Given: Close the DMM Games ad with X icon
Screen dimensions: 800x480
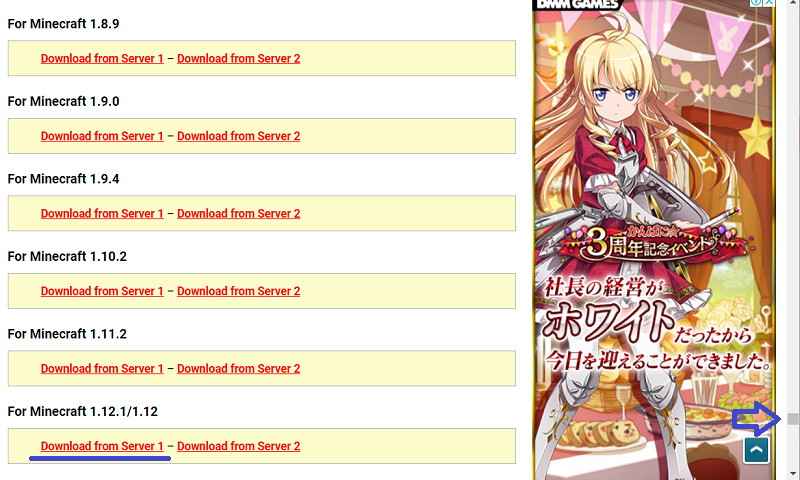Looking at the screenshot, I should [769, 3].
